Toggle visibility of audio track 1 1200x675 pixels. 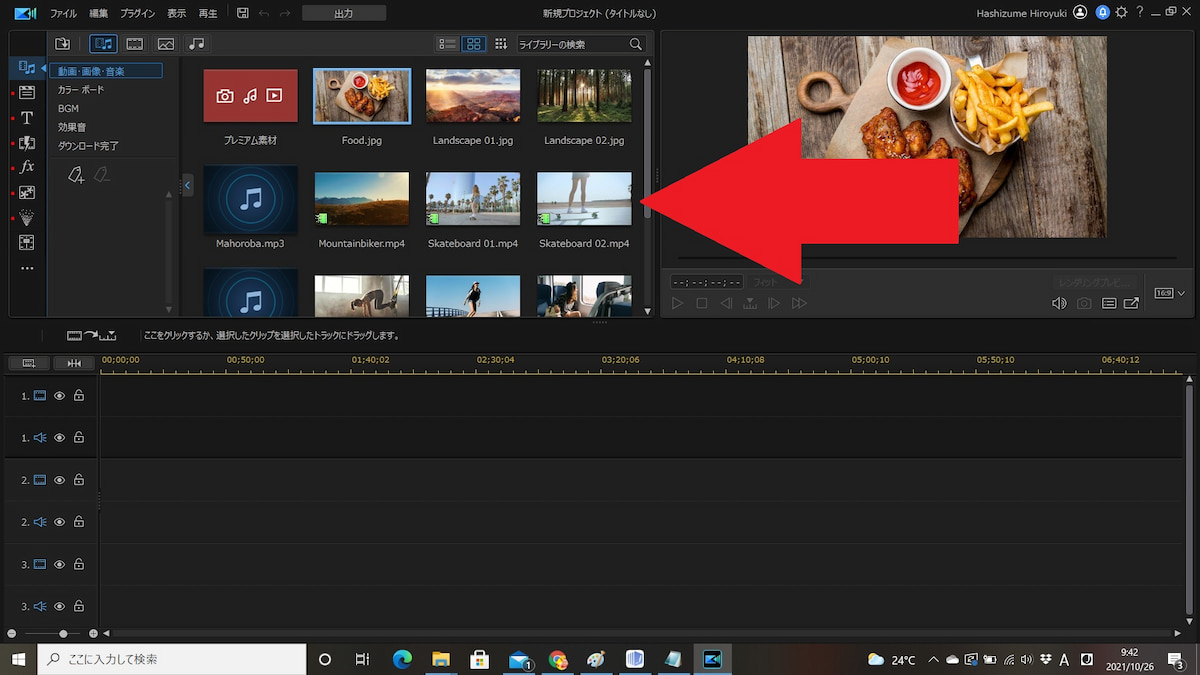point(59,438)
